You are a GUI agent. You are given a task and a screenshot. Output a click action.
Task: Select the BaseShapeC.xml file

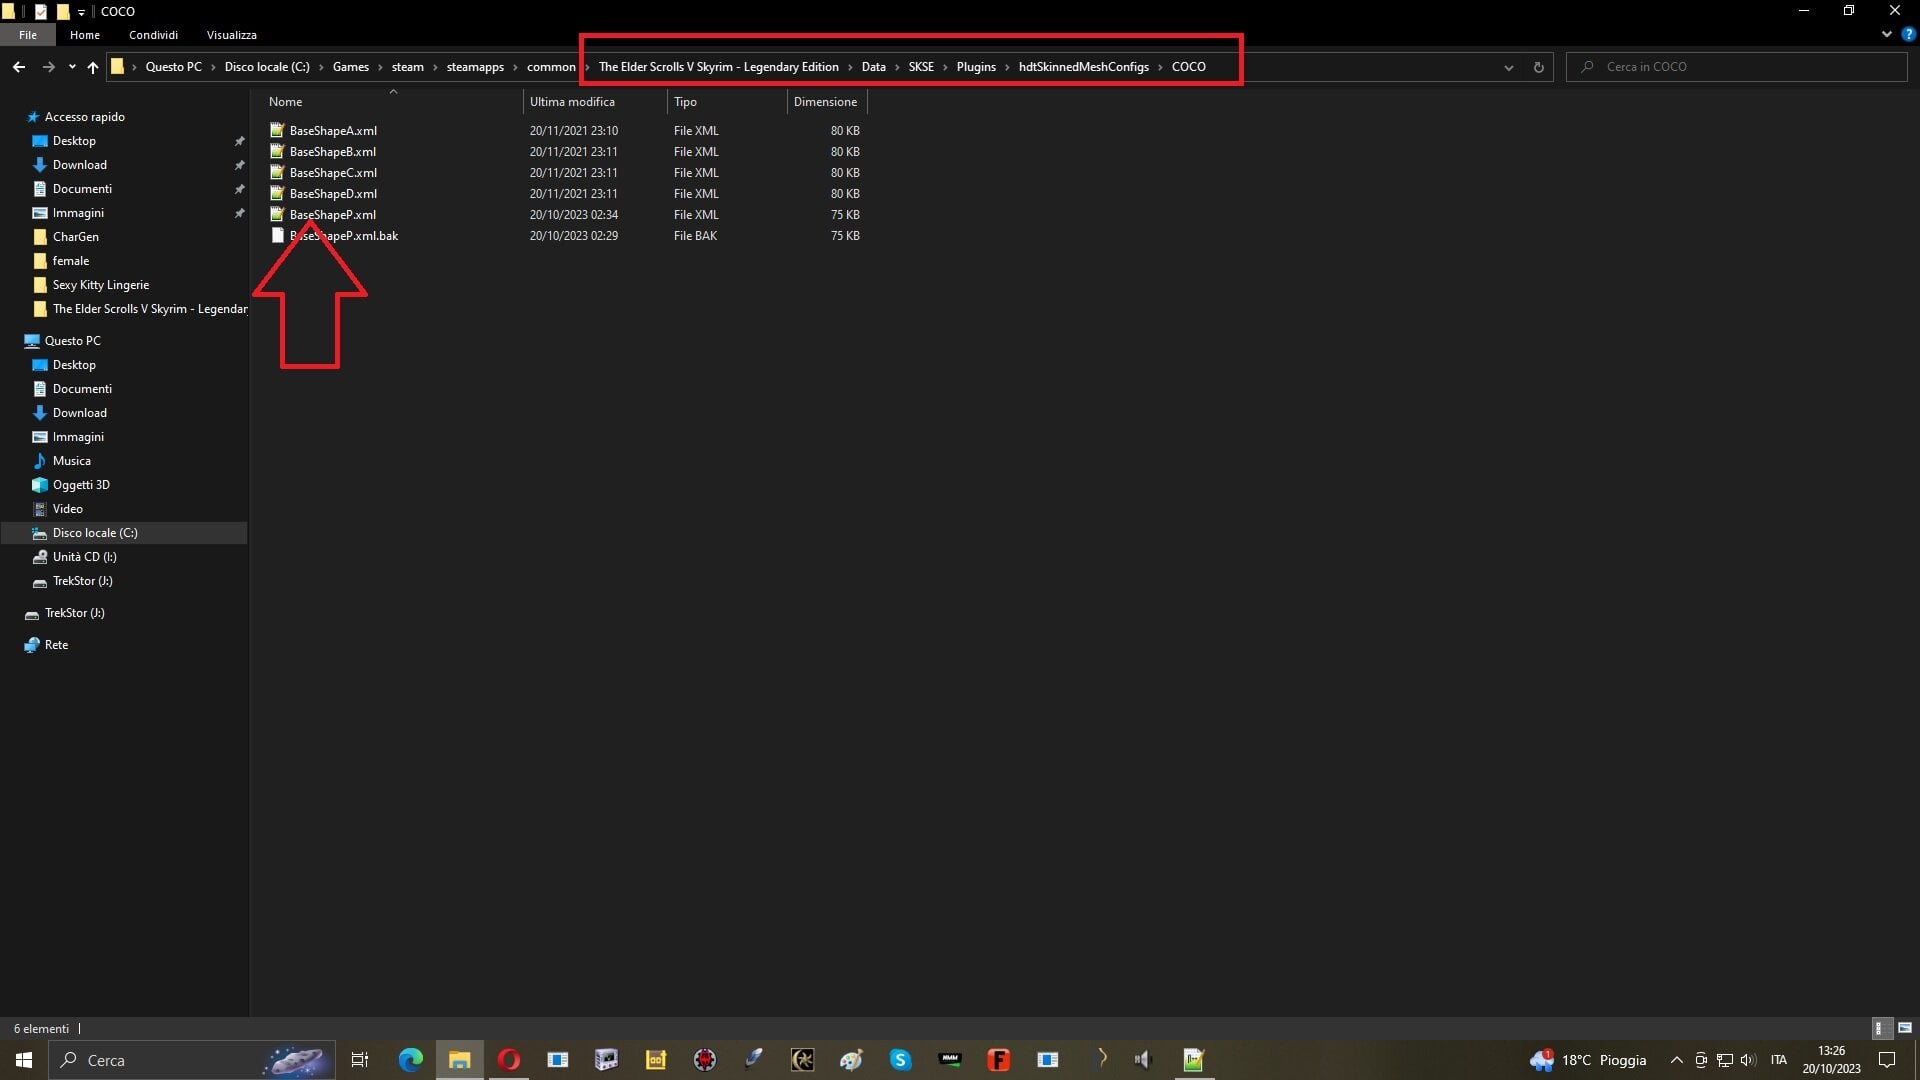332,173
